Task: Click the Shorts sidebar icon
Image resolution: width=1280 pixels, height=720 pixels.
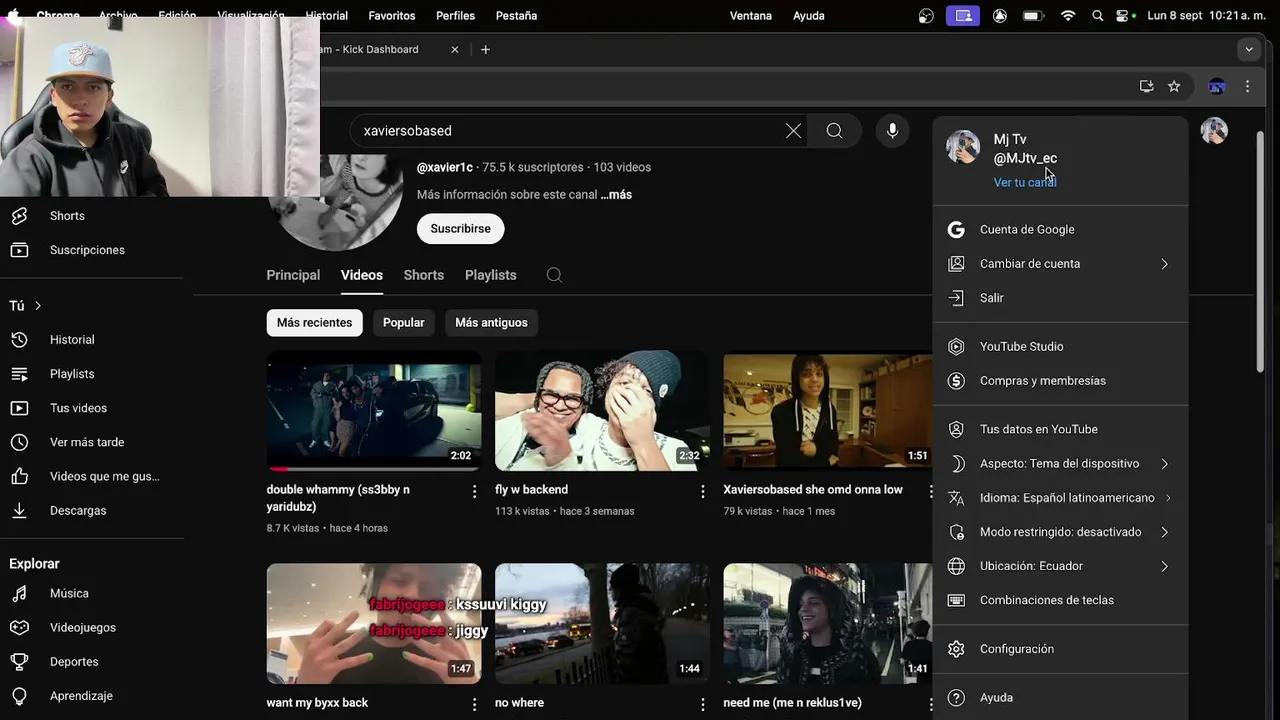Action: tap(19, 216)
